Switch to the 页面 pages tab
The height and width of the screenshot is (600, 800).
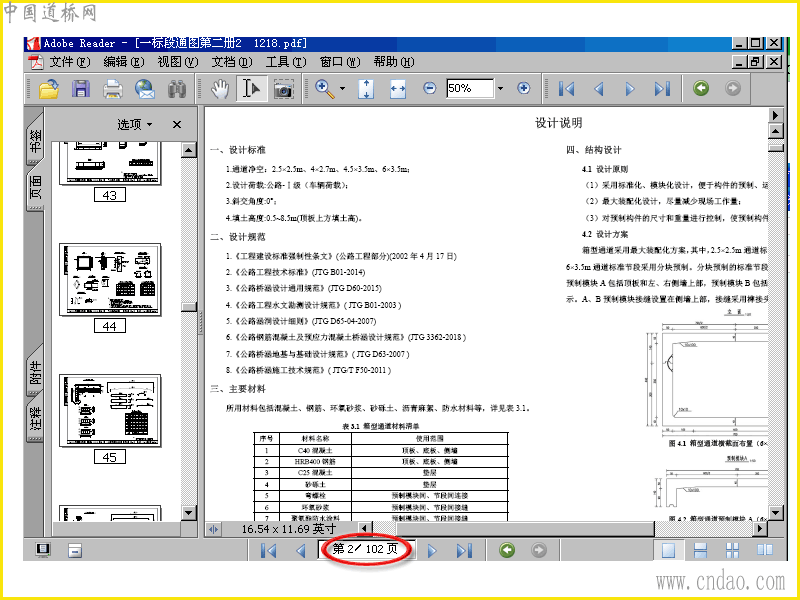click(35, 187)
